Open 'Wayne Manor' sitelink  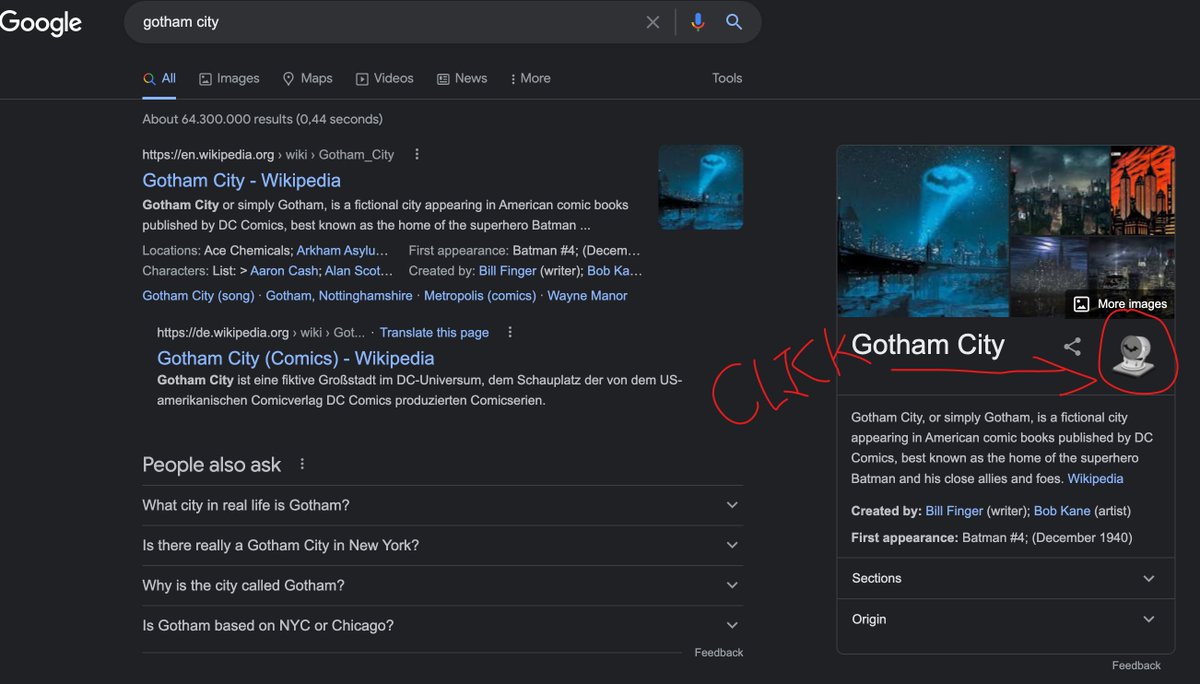(588, 296)
